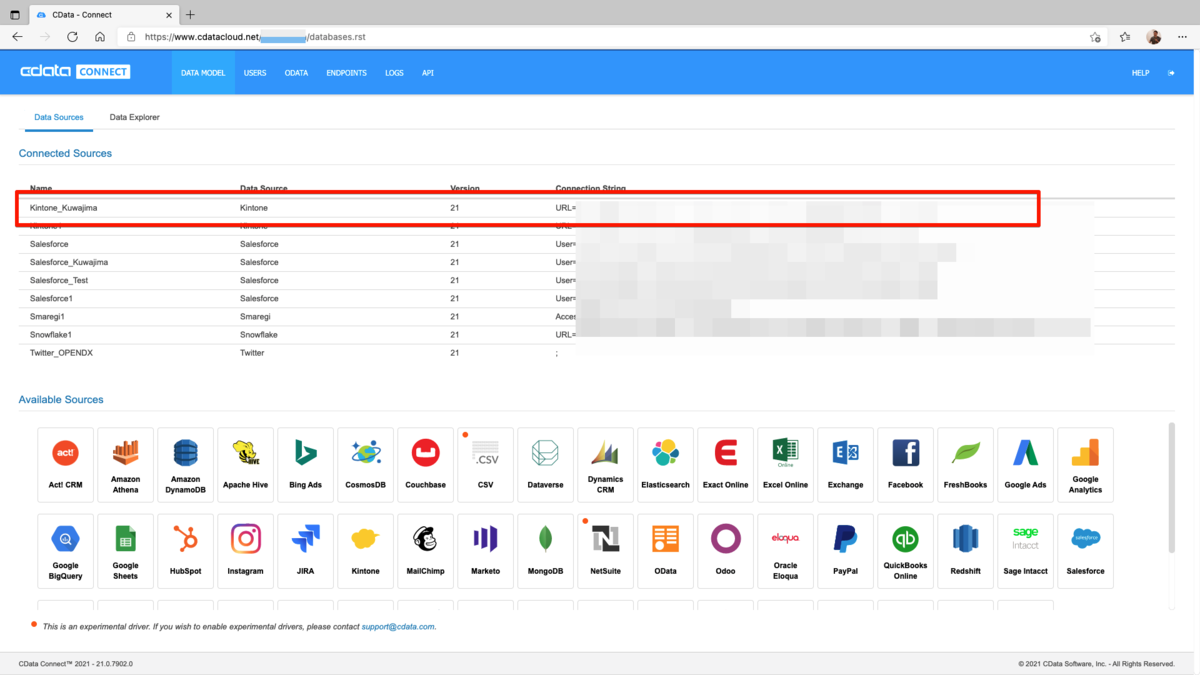The height and width of the screenshot is (675, 1200).
Task: Email support@cdata.com via the link
Action: tap(398, 627)
